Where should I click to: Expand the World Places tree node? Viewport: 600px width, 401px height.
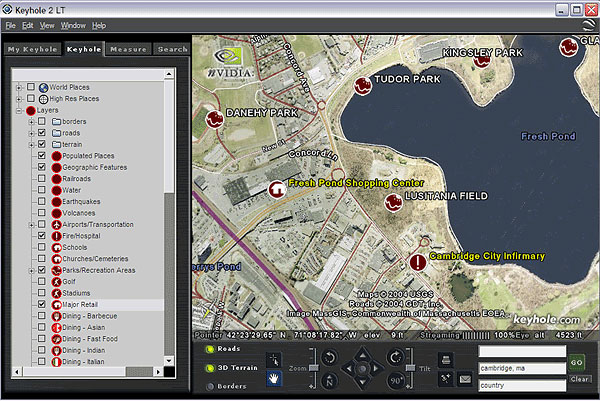pyautogui.click(x=17, y=87)
